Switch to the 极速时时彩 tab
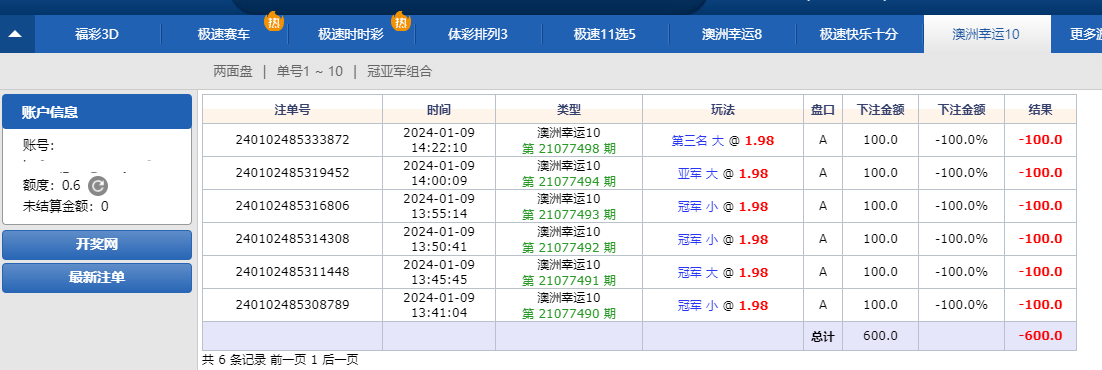The width and height of the screenshot is (1102, 370). pyautogui.click(x=351, y=34)
